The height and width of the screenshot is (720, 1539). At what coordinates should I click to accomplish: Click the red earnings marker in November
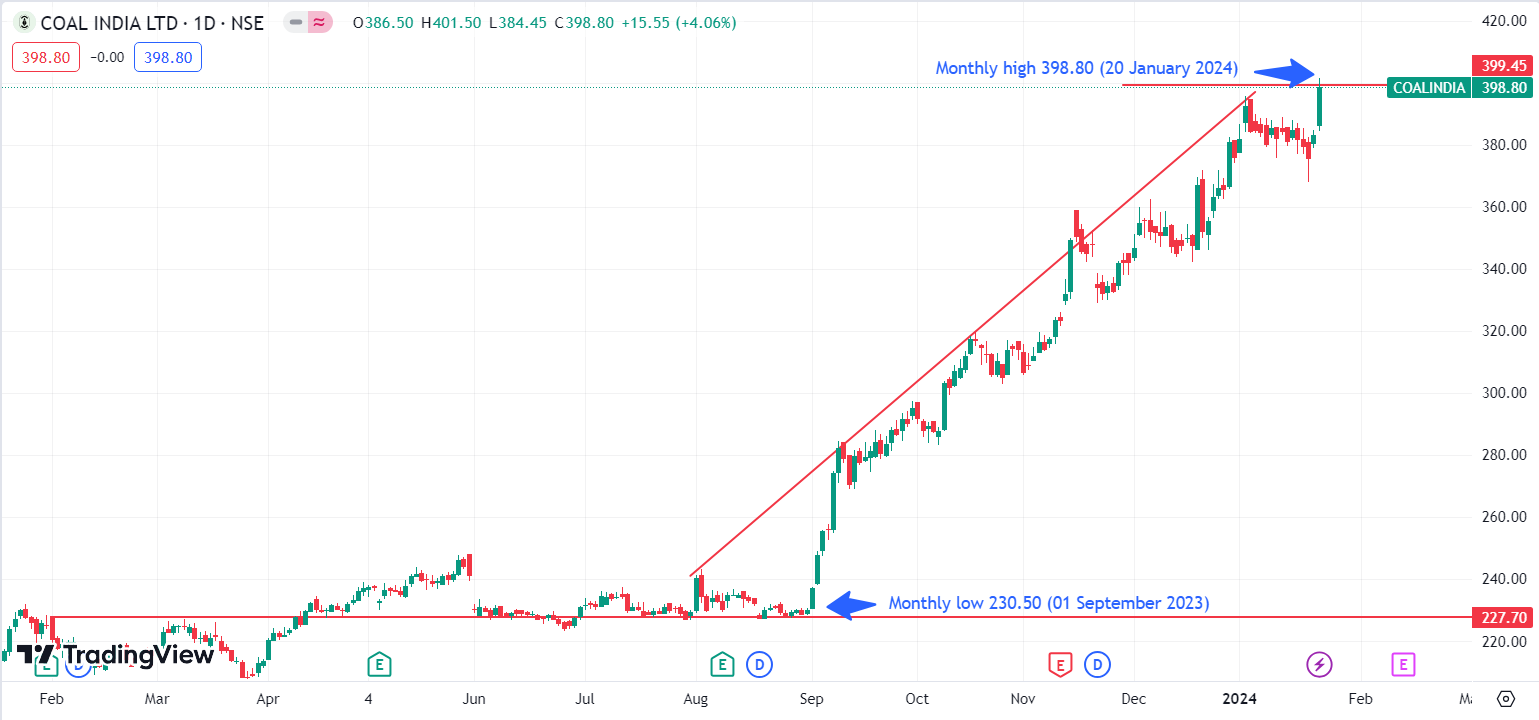pos(1059,663)
